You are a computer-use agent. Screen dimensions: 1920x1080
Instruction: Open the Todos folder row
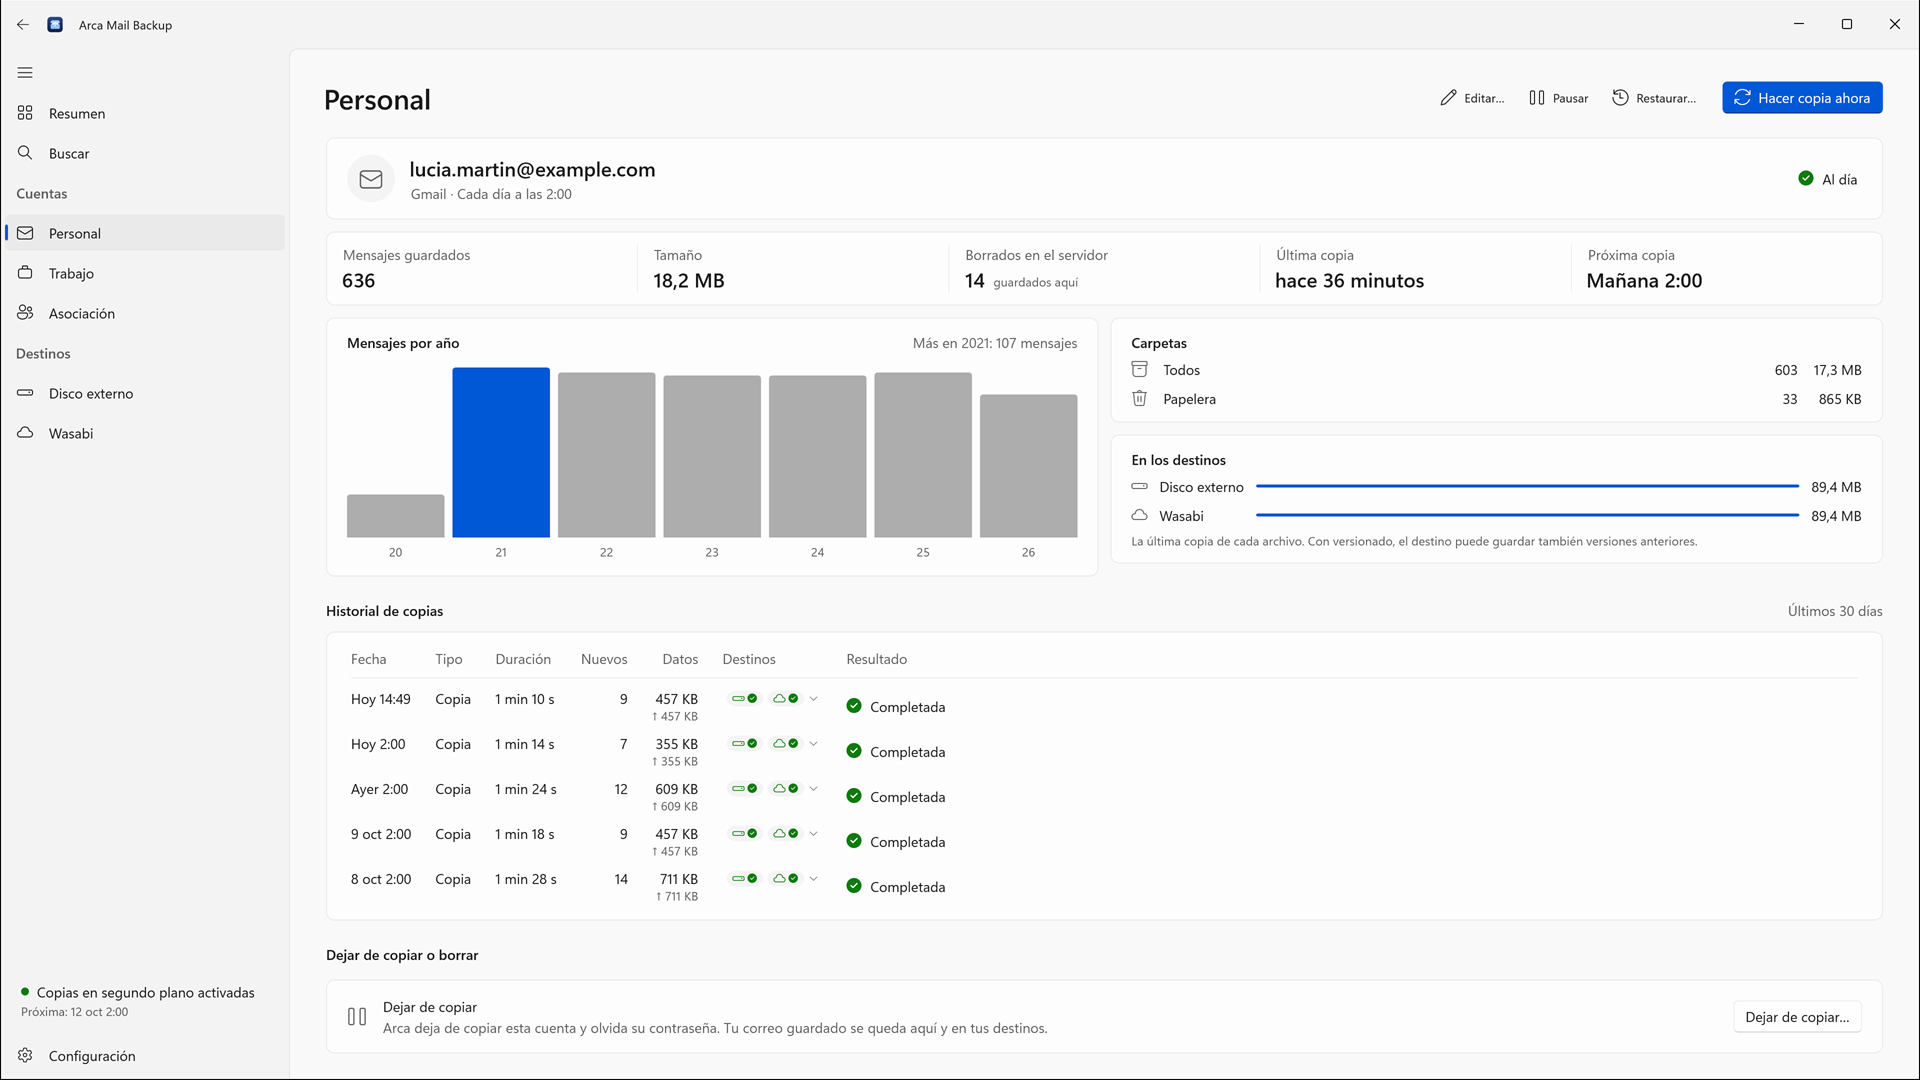pos(1496,370)
